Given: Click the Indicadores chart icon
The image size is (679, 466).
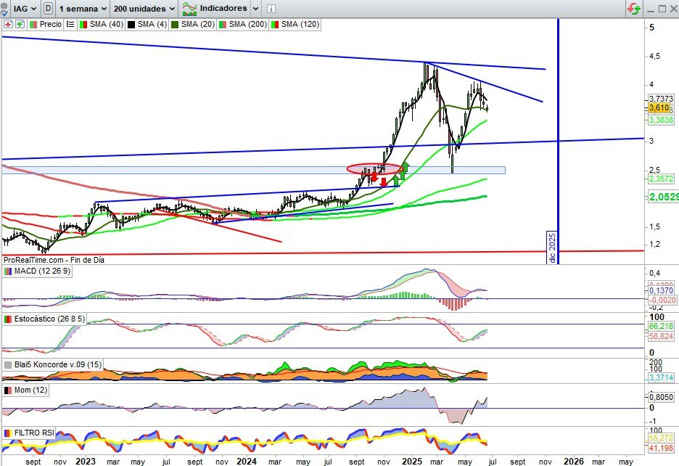Looking at the screenshot, I should point(189,8).
